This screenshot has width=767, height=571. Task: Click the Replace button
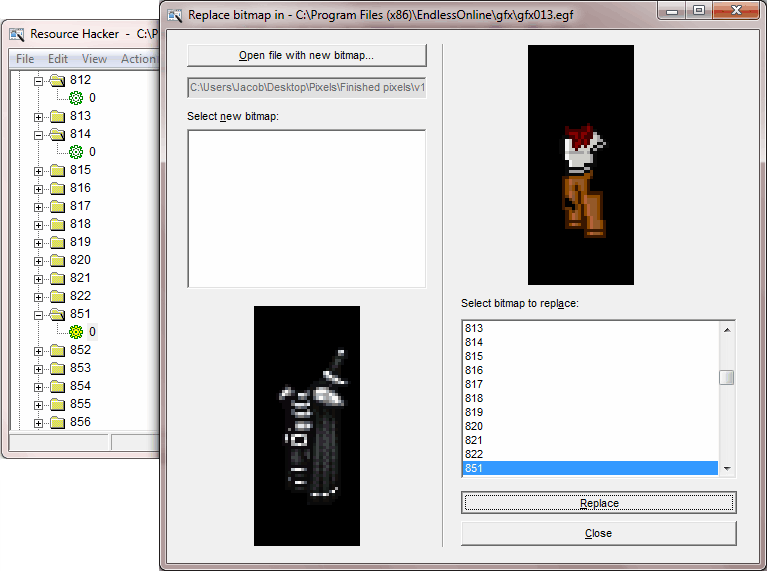pyautogui.click(x=599, y=503)
